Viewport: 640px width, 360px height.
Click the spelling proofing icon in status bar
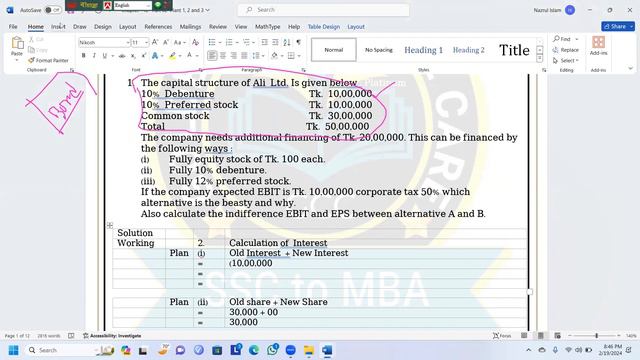[71, 336]
